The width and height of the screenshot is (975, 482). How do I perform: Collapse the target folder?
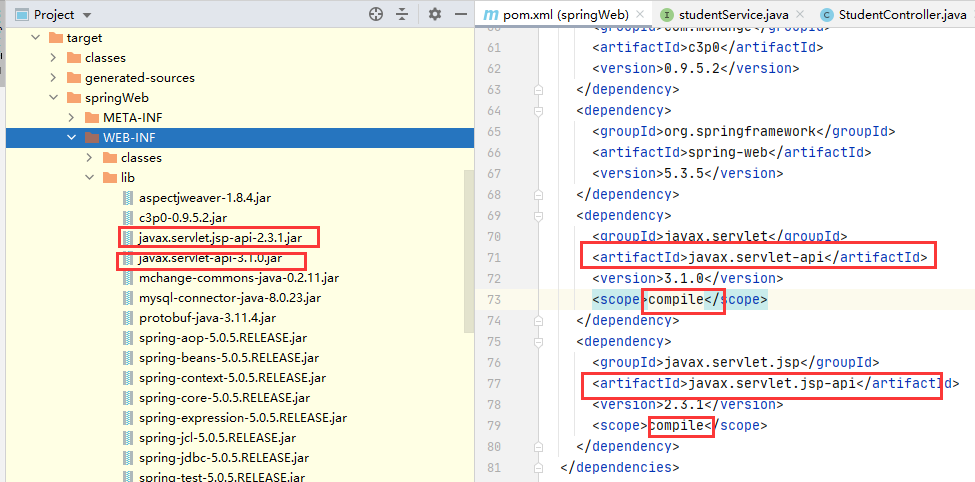pos(35,38)
